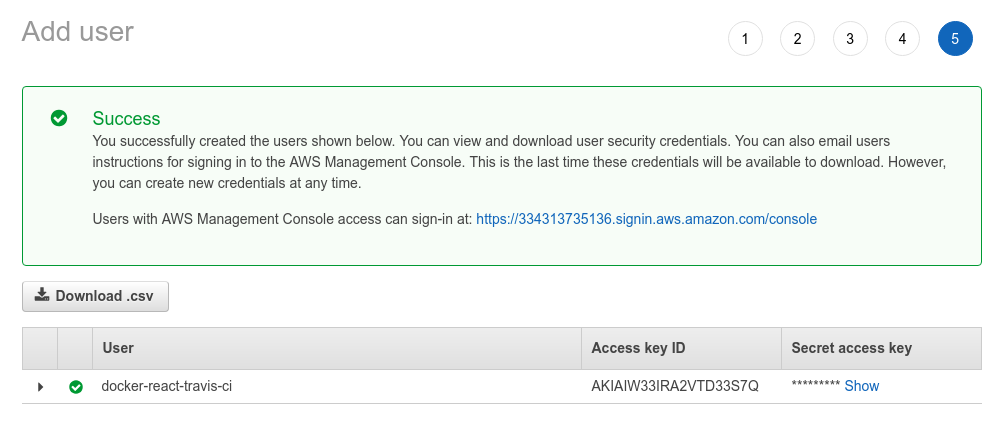Go to step 4 of Add user
1002x437 pixels.
pos(902,39)
